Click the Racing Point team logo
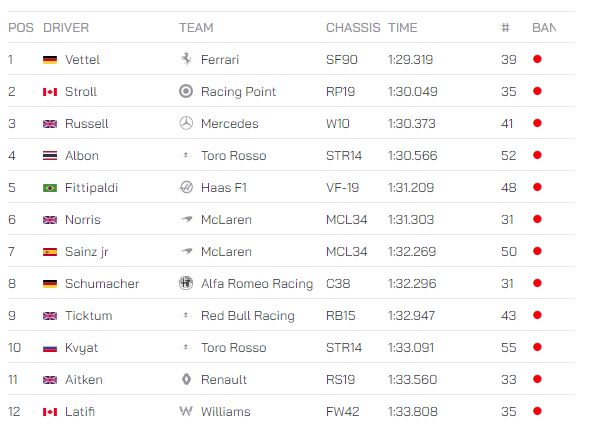The height and width of the screenshot is (426, 594). pos(186,91)
